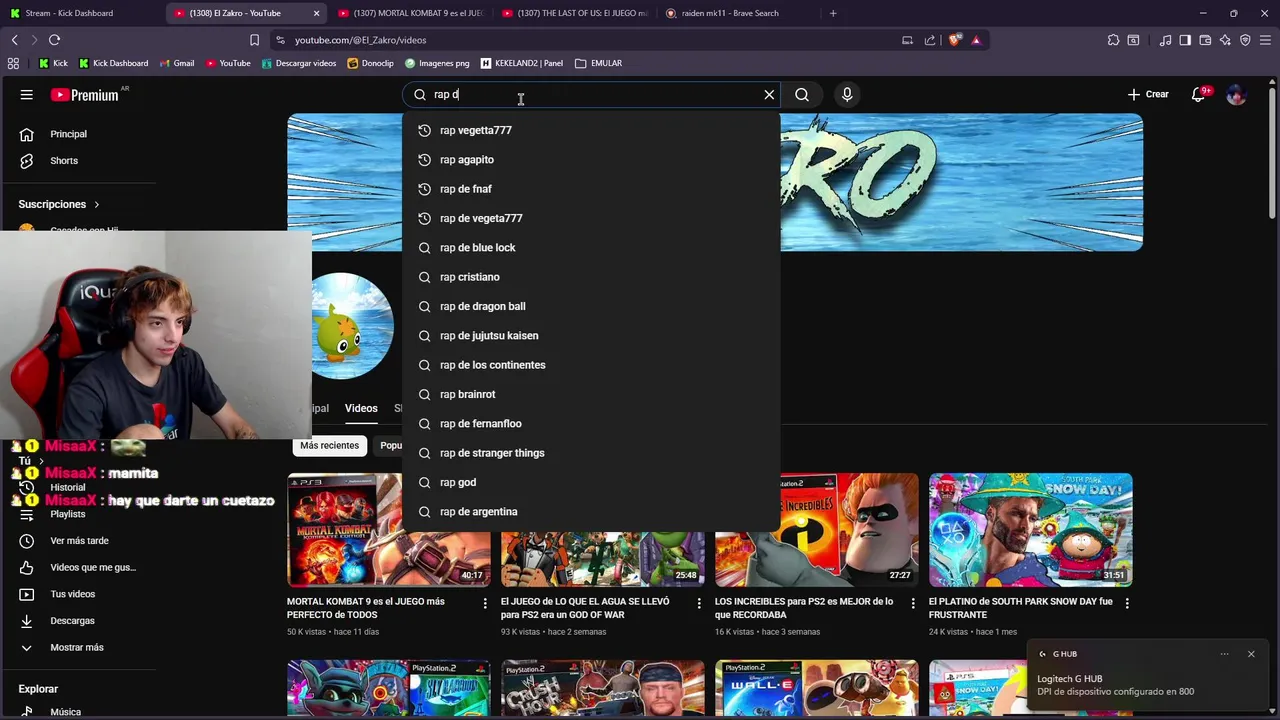Image resolution: width=1280 pixels, height=720 pixels.
Task: Select suggestion 'rap de los continentes'
Action: pos(591,365)
